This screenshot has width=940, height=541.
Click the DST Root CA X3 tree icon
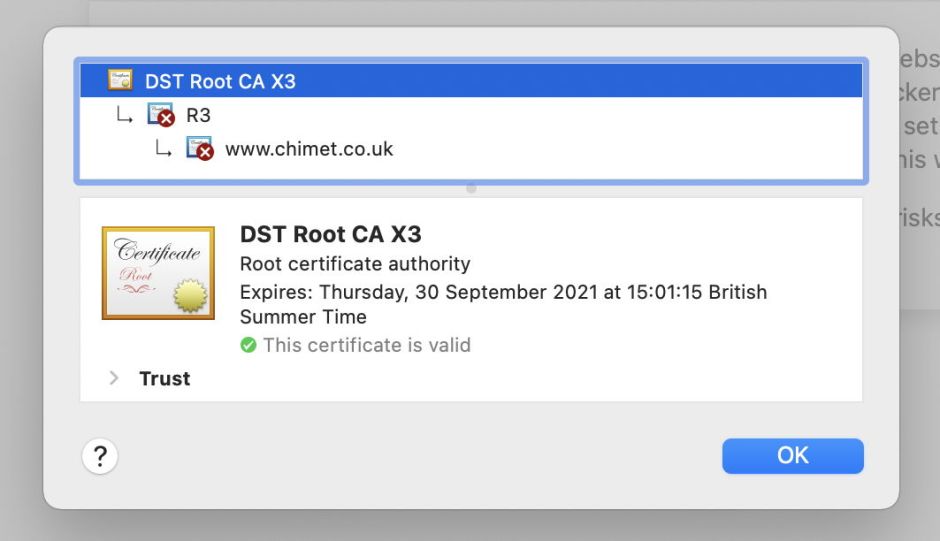pos(120,80)
